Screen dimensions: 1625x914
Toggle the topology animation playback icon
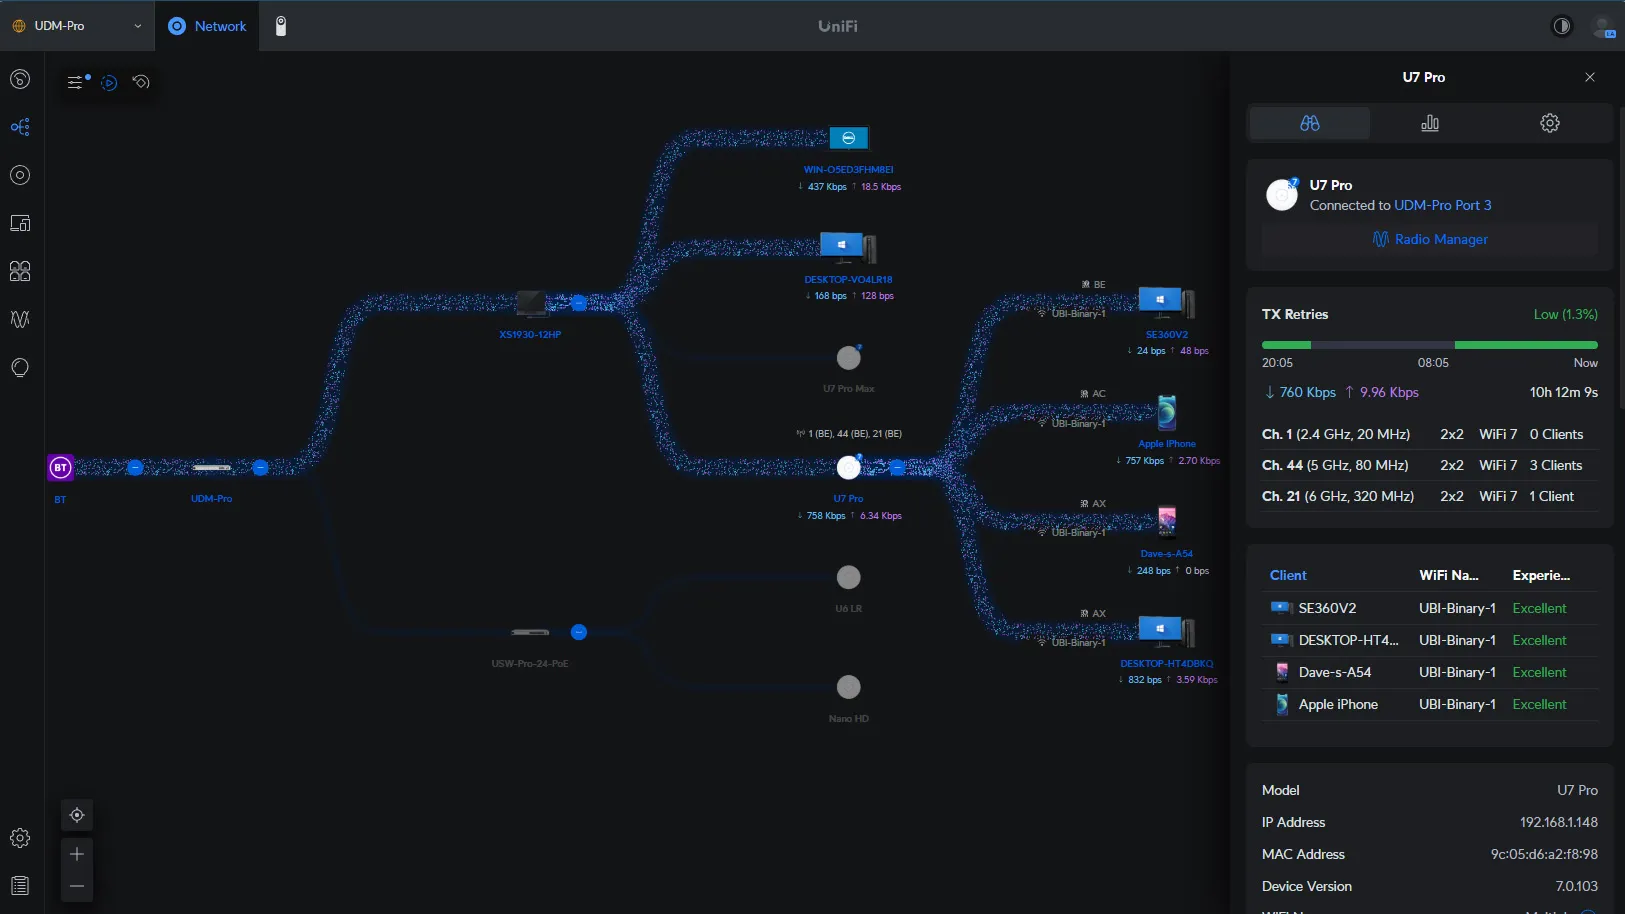click(x=110, y=83)
